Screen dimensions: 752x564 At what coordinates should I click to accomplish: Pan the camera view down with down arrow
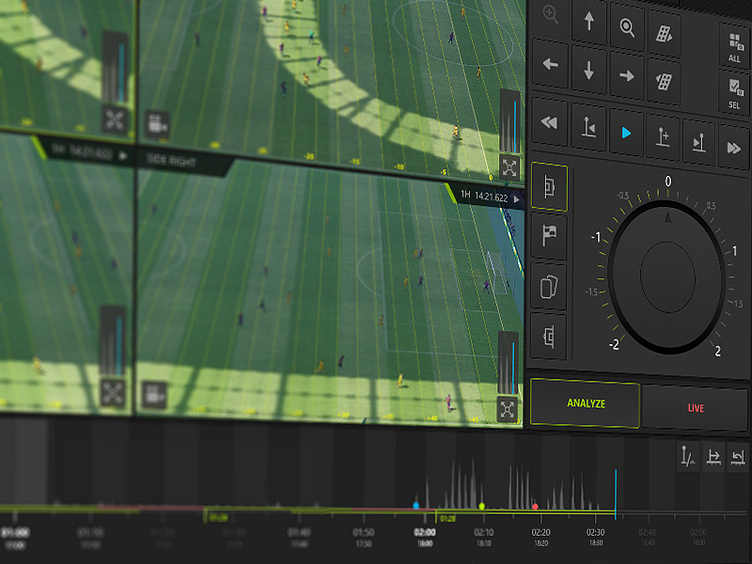point(588,70)
